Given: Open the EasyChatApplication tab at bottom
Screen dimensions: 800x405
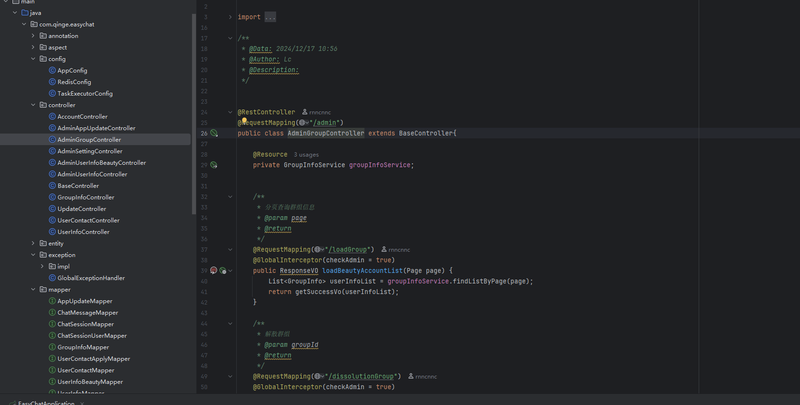Looking at the screenshot, I should pos(45,402).
